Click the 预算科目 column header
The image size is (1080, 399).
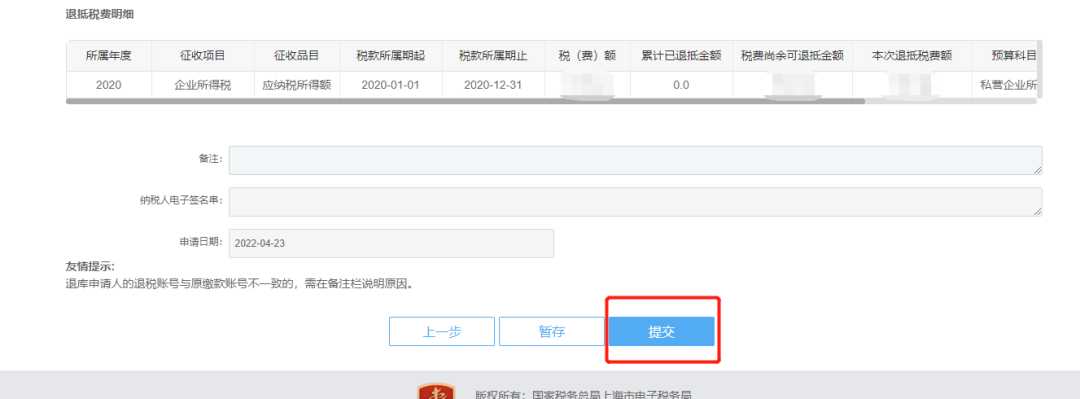coord(1004,56)
